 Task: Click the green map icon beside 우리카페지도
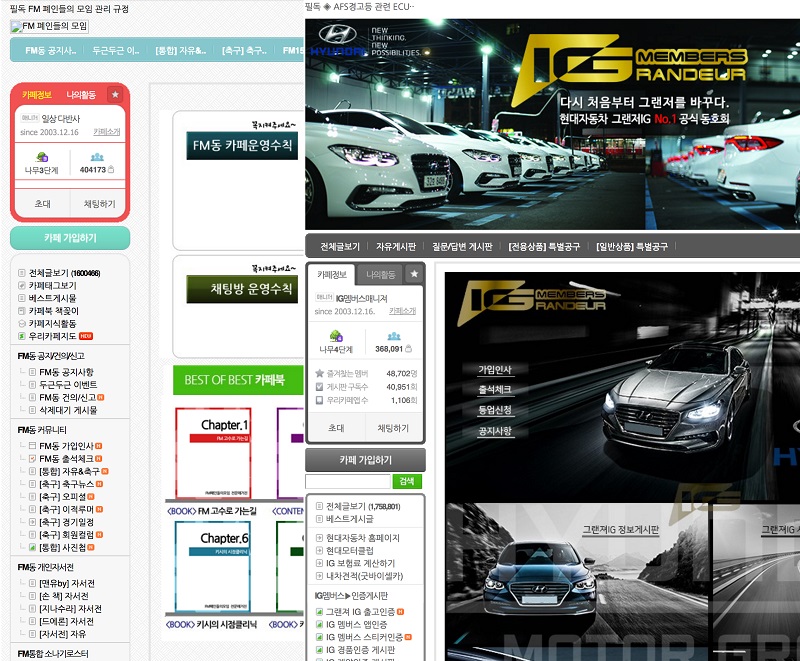tap(21, 336)
